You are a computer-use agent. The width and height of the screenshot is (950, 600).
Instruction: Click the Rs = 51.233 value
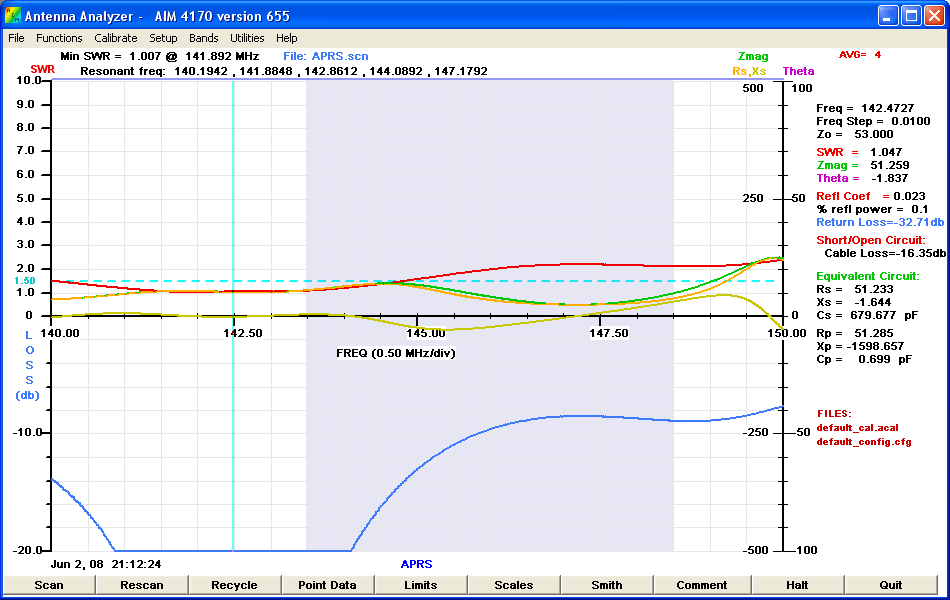[855, 290]
